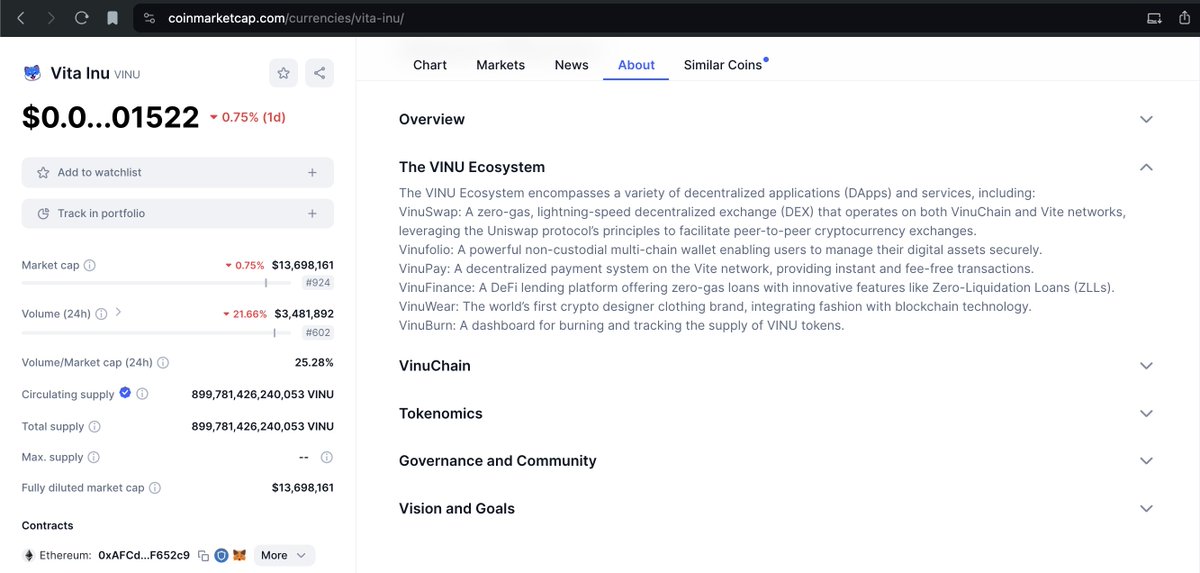Go back with the browser back arrow

point(21,18)
